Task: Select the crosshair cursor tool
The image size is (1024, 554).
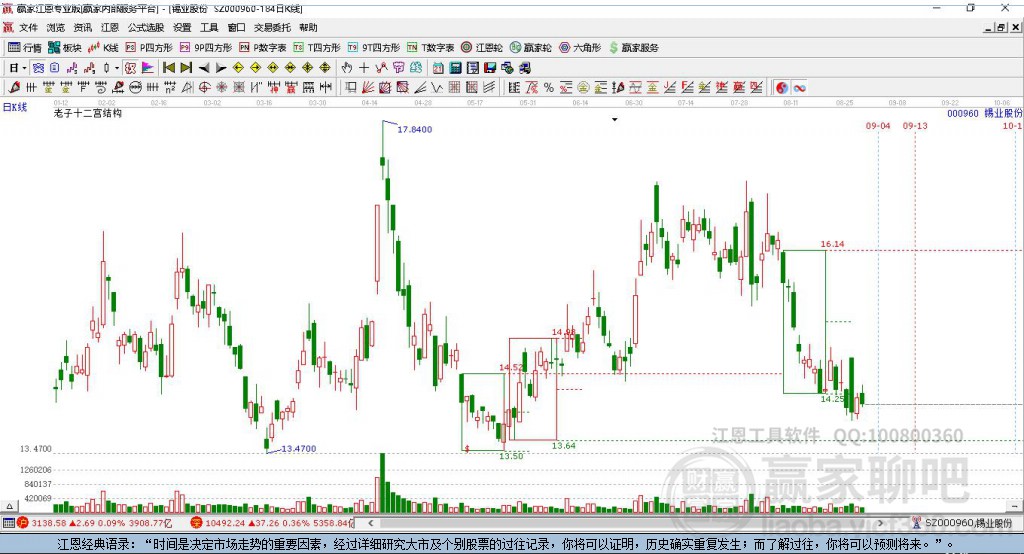Action: coord(364,67)
